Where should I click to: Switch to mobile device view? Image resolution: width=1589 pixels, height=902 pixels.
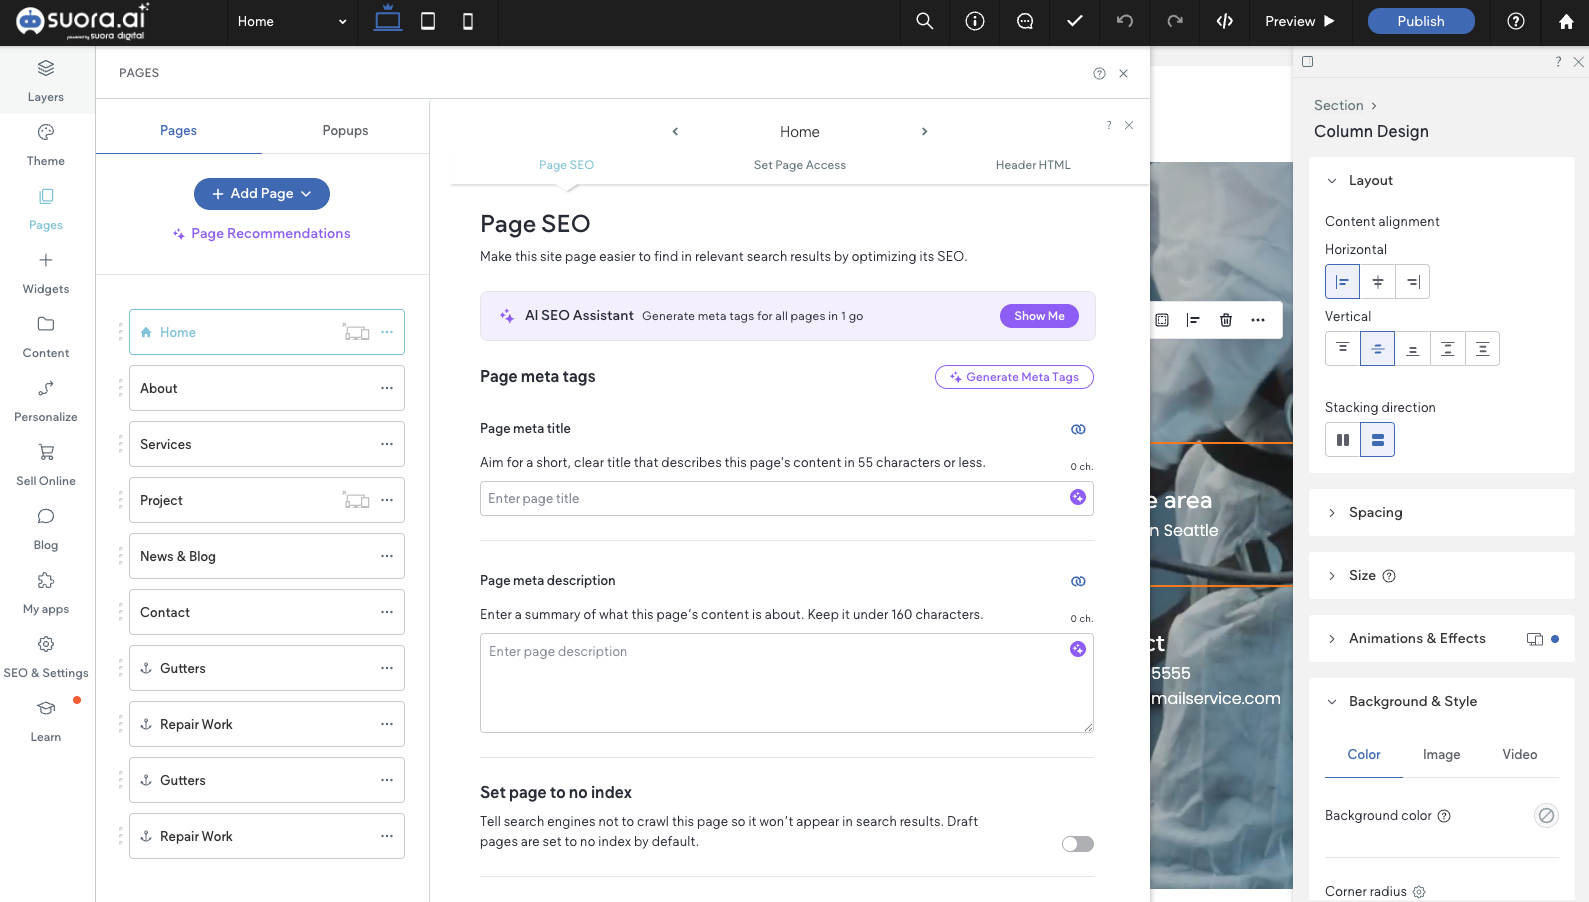pos(468,21)
